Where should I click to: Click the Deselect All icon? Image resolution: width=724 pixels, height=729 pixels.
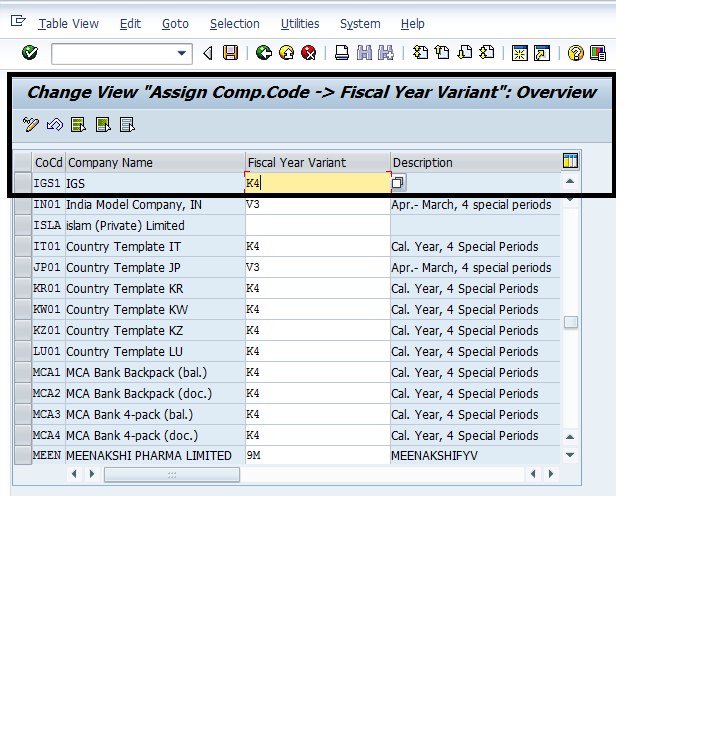tap(127, 125)
